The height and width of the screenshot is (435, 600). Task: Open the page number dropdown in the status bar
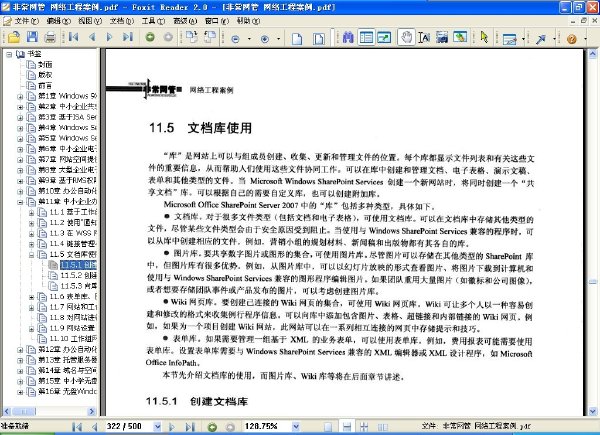157,426
